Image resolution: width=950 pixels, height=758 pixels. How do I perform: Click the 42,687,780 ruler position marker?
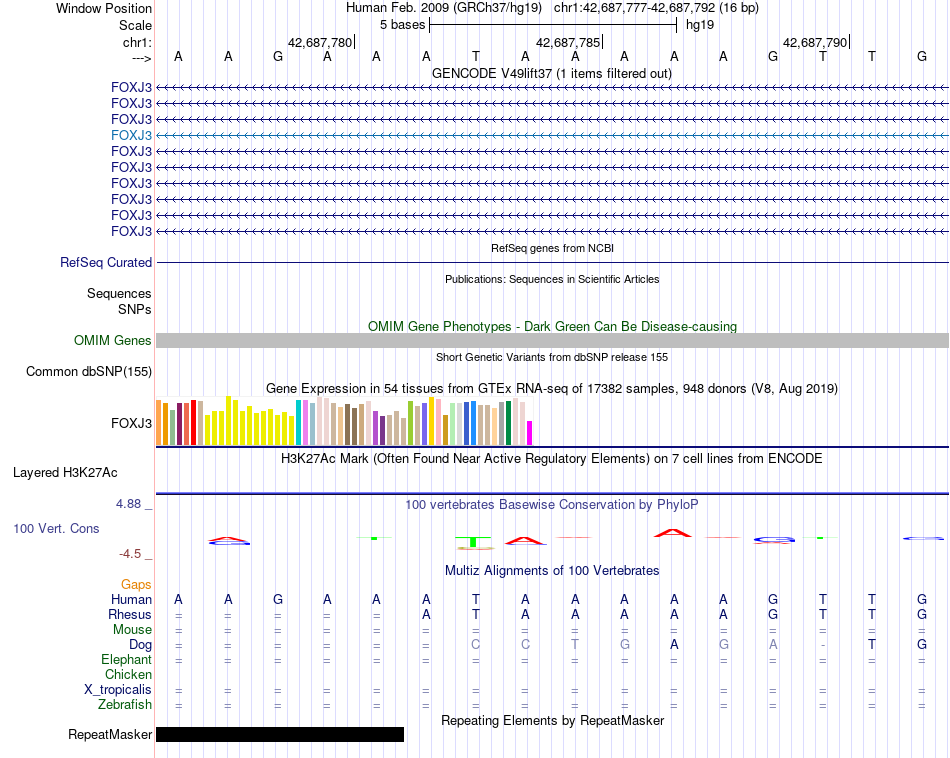pyautogui.click(x=320, y=42)
